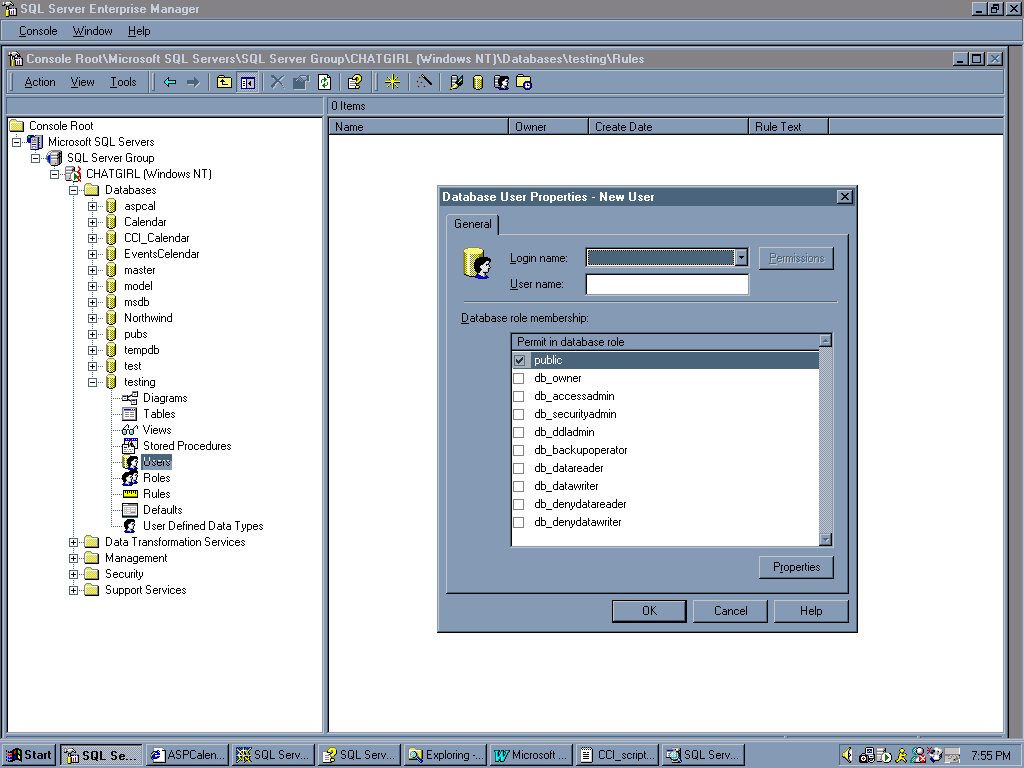Click the Run a Wizard wand icon

tap(424, 82)
